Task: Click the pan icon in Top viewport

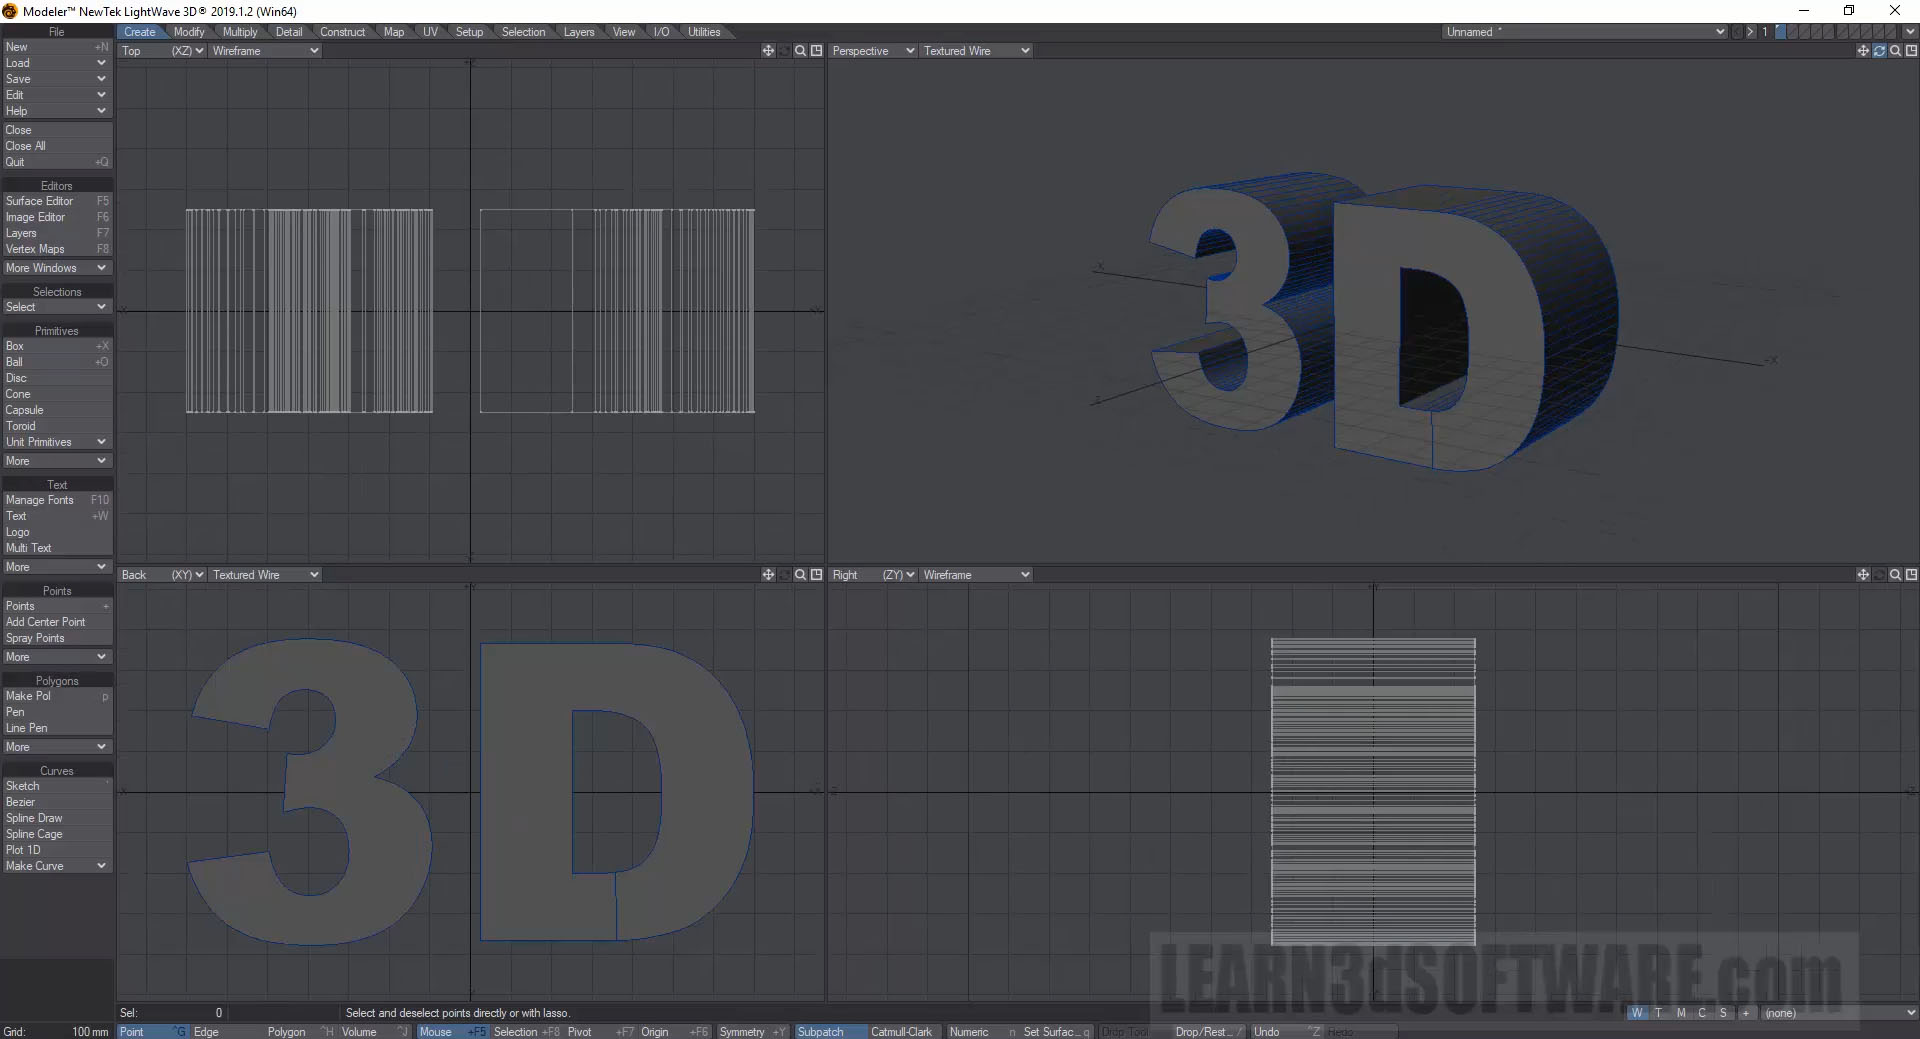Action: [768, 51]
